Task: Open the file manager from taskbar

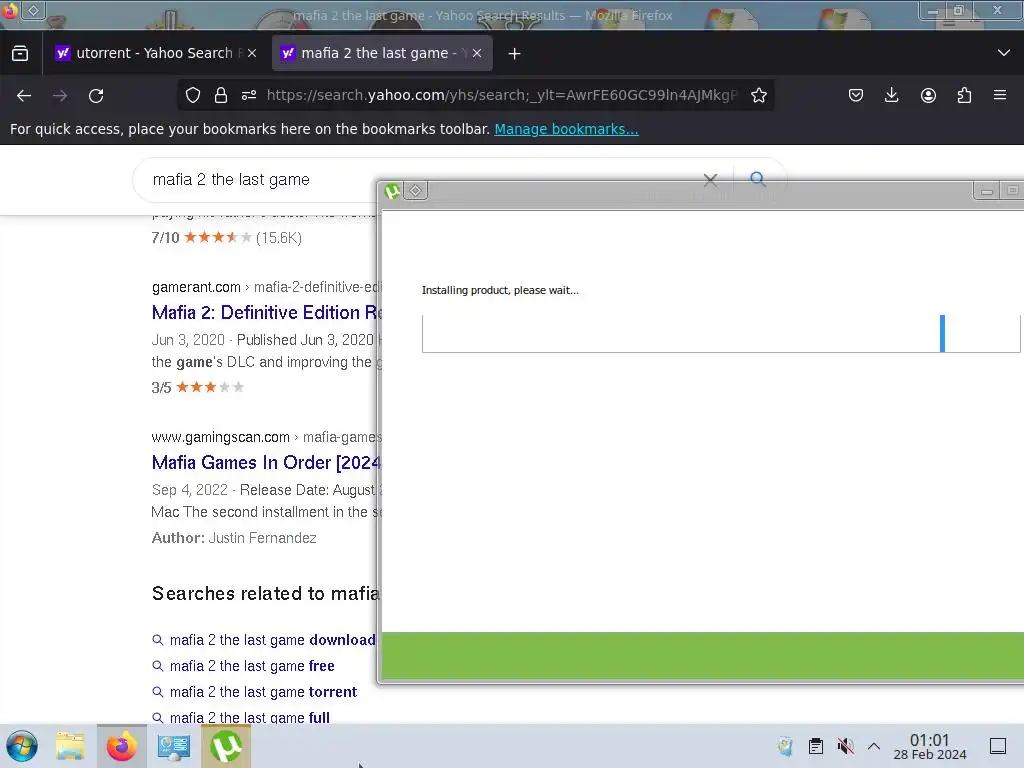Action: [x=70, y=746]
